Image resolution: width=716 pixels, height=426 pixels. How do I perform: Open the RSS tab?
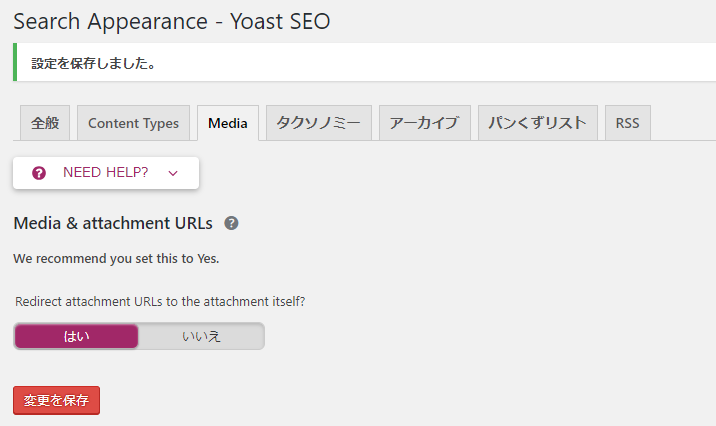627,123
